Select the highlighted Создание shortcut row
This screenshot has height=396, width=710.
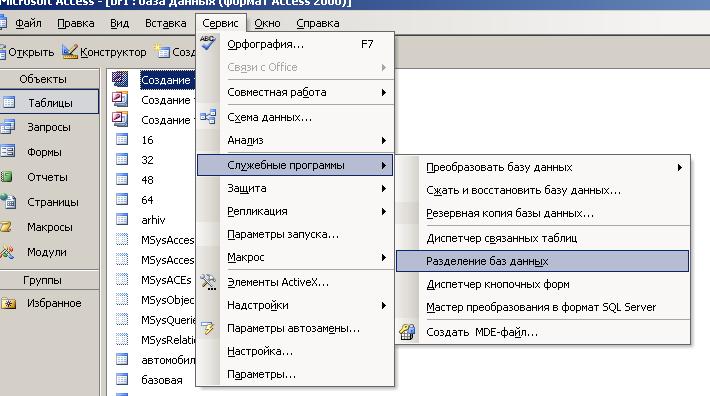coord(167,80)
